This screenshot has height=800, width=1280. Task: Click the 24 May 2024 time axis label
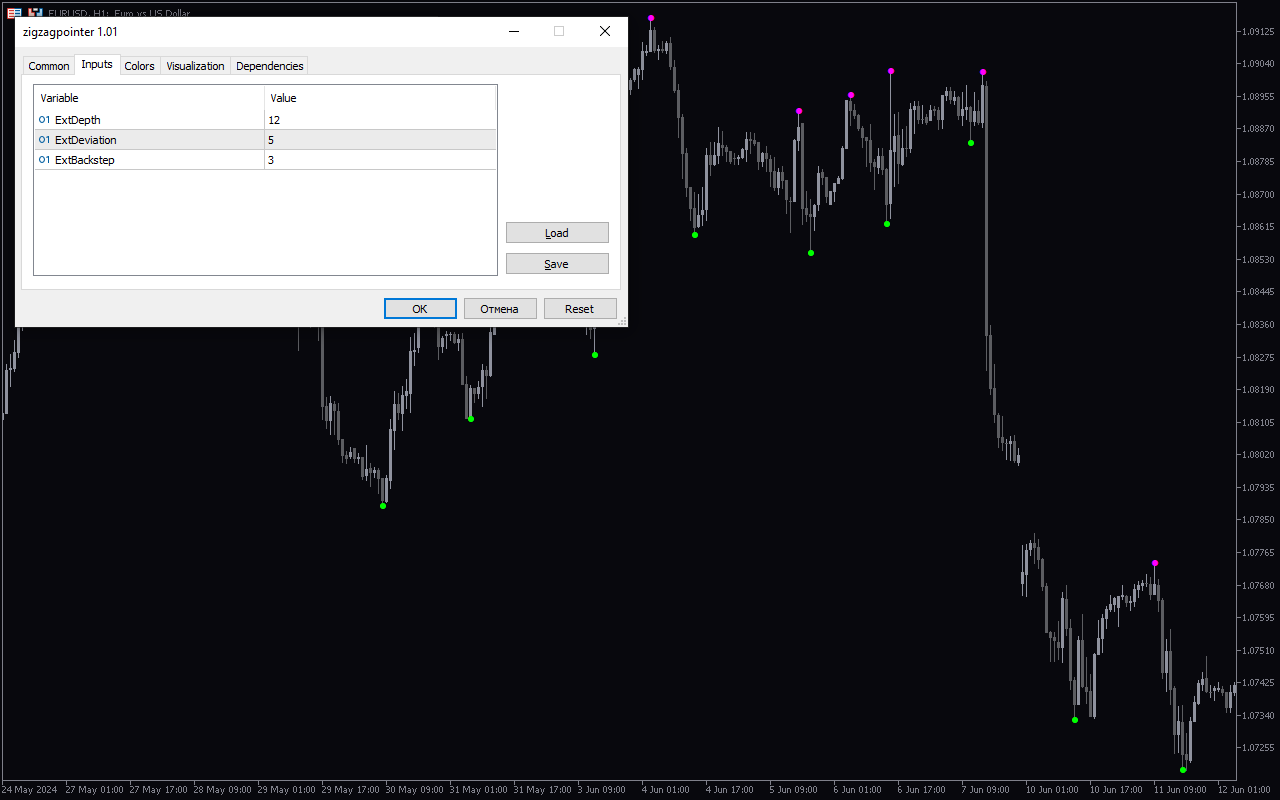[x=30, y=789]
